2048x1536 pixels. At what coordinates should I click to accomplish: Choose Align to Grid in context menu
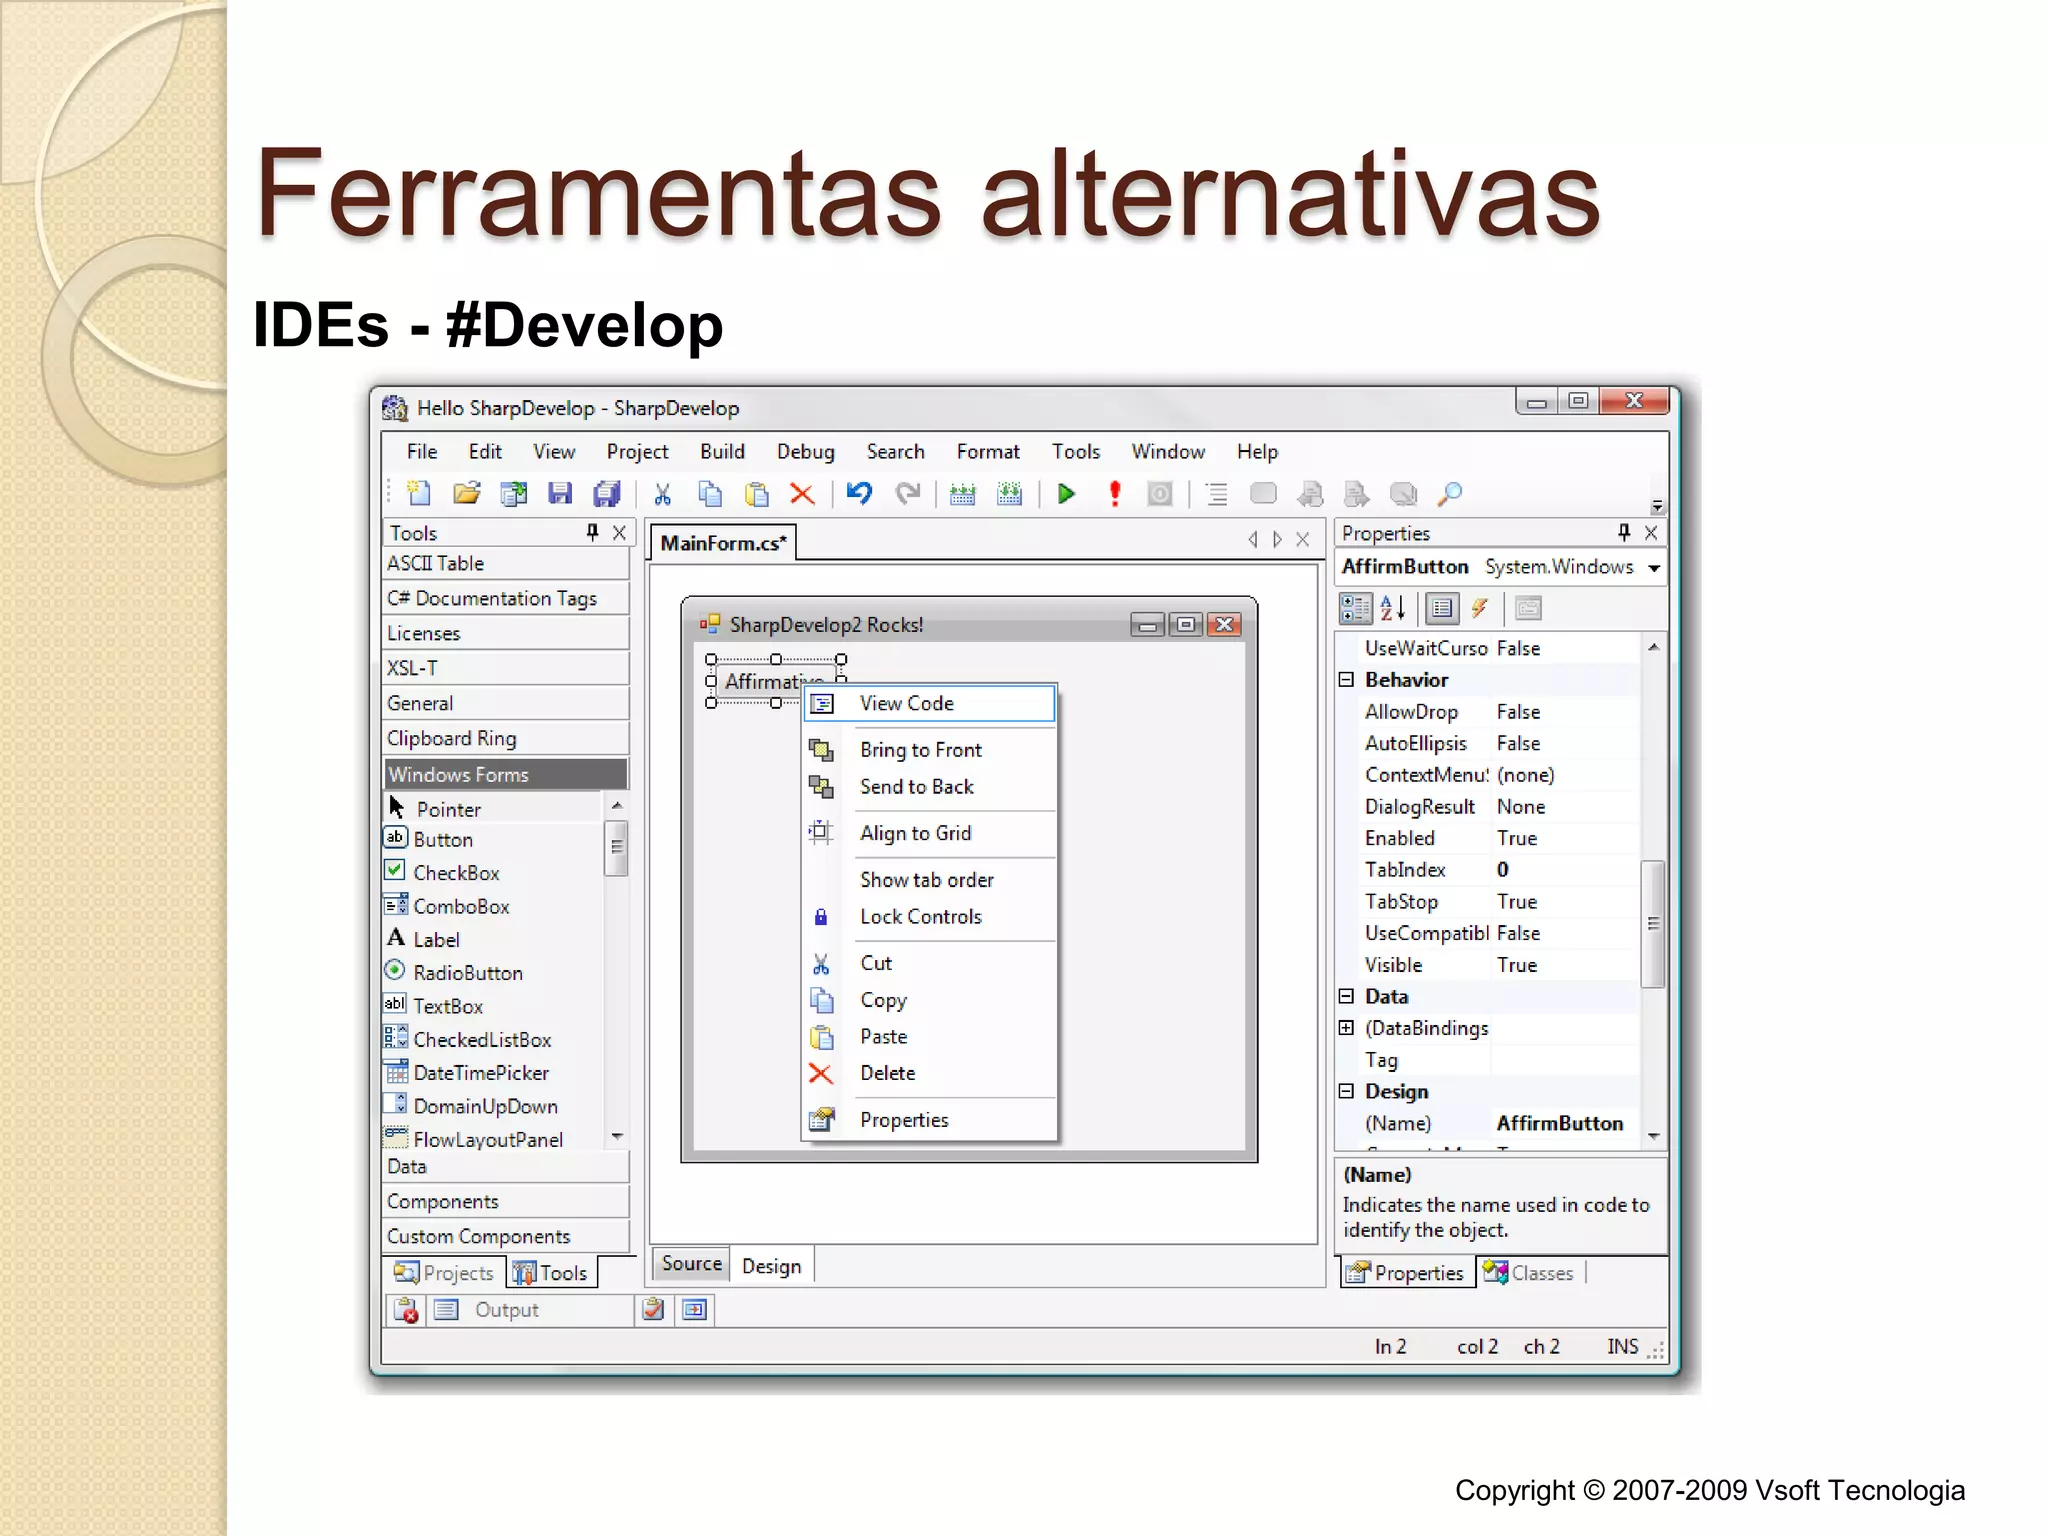point(930,833)
